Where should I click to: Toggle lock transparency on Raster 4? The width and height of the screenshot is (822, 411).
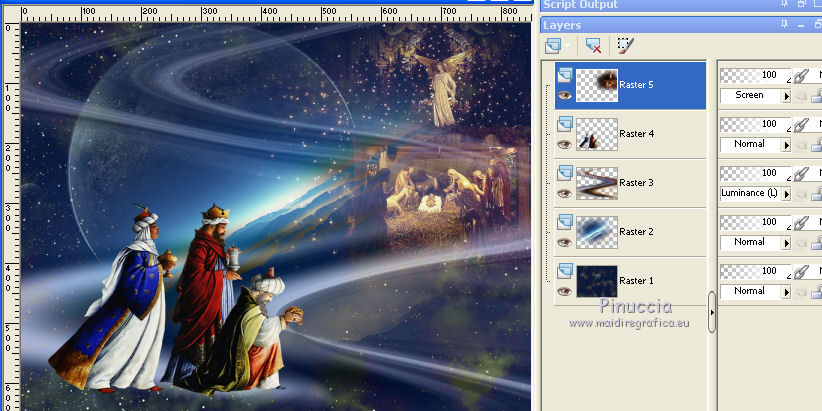[817, 145]
